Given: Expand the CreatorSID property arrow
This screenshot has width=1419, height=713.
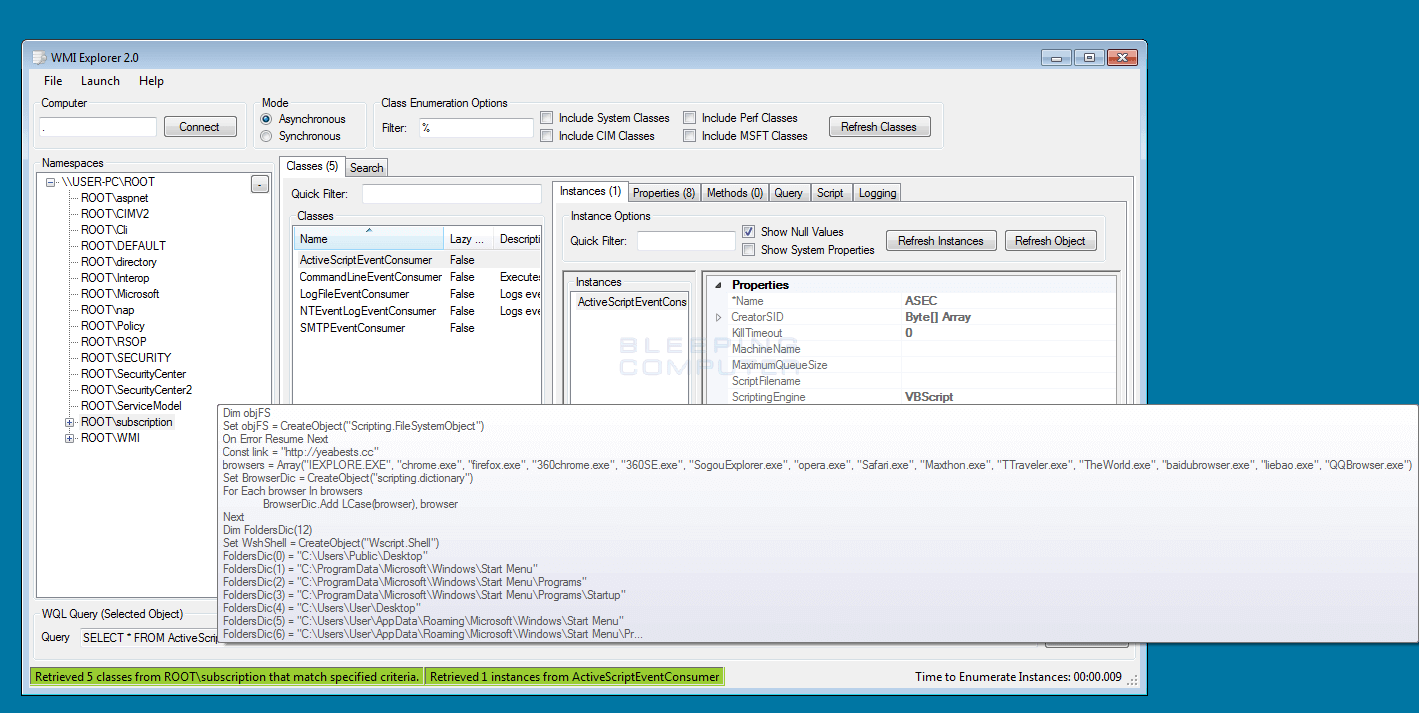Looking at the screenshot, I should point(718,317).
